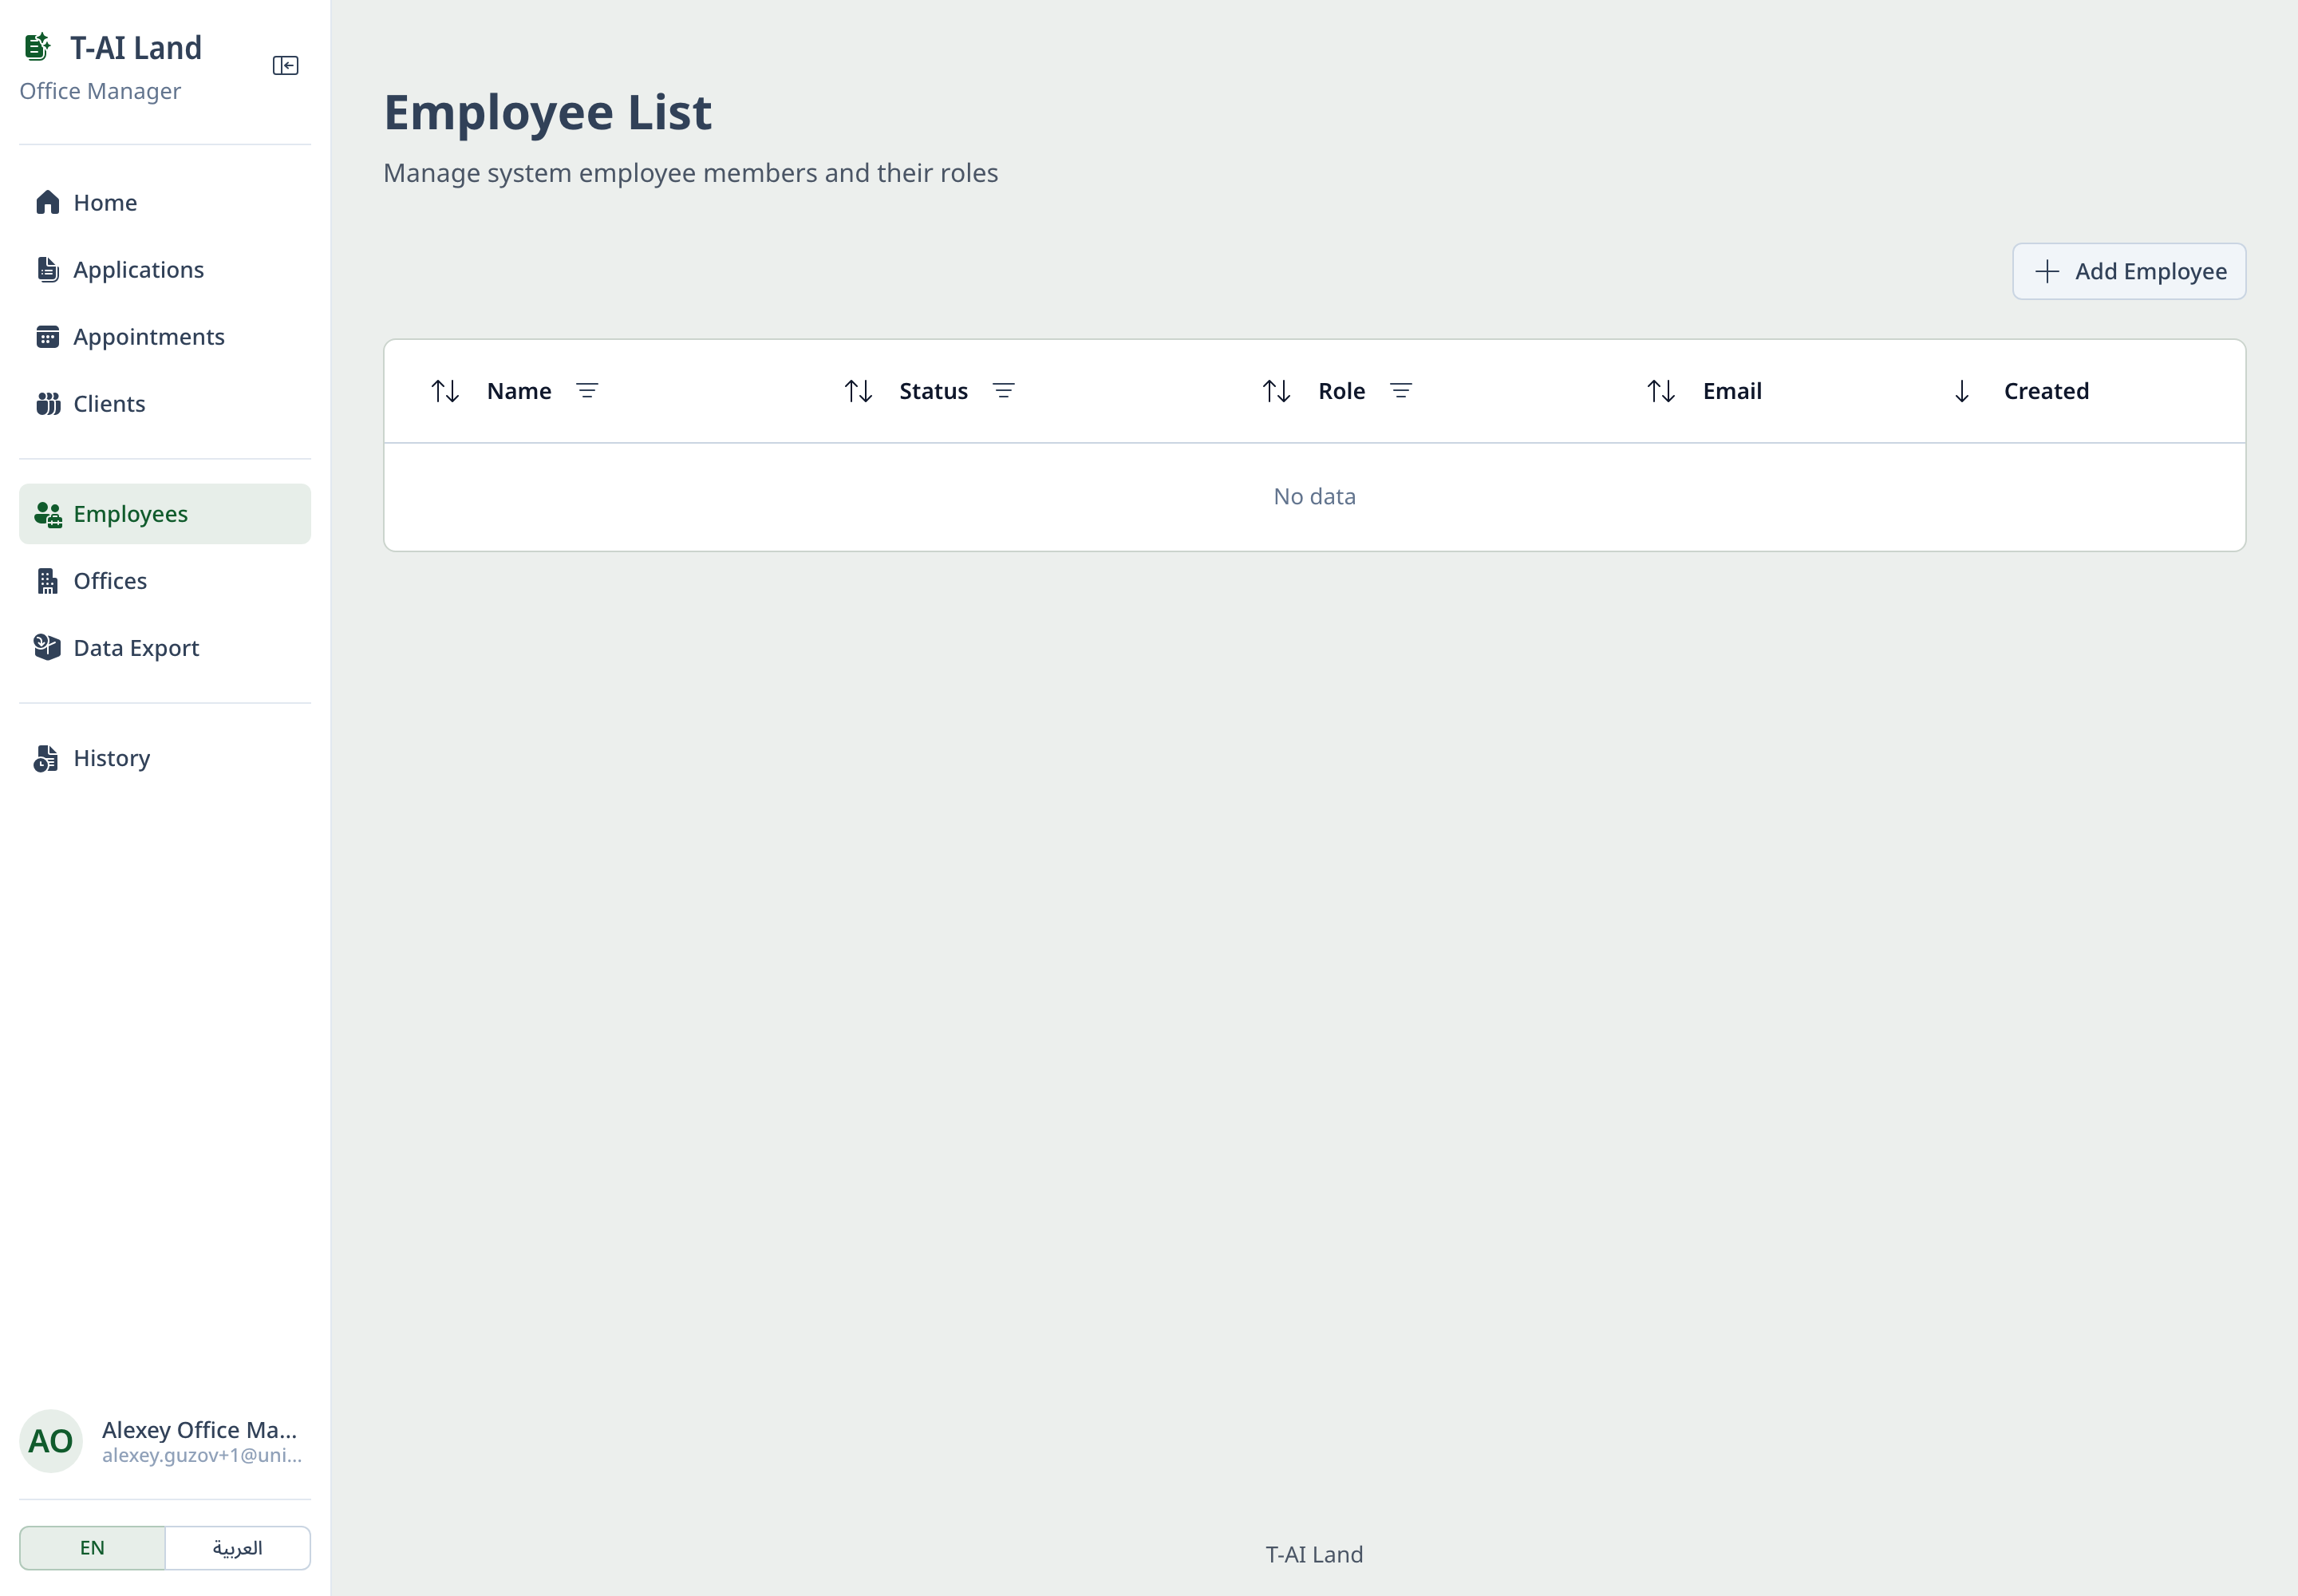Click the No data message
The image size is (2298, 1596).
(x=1314, y=497)
